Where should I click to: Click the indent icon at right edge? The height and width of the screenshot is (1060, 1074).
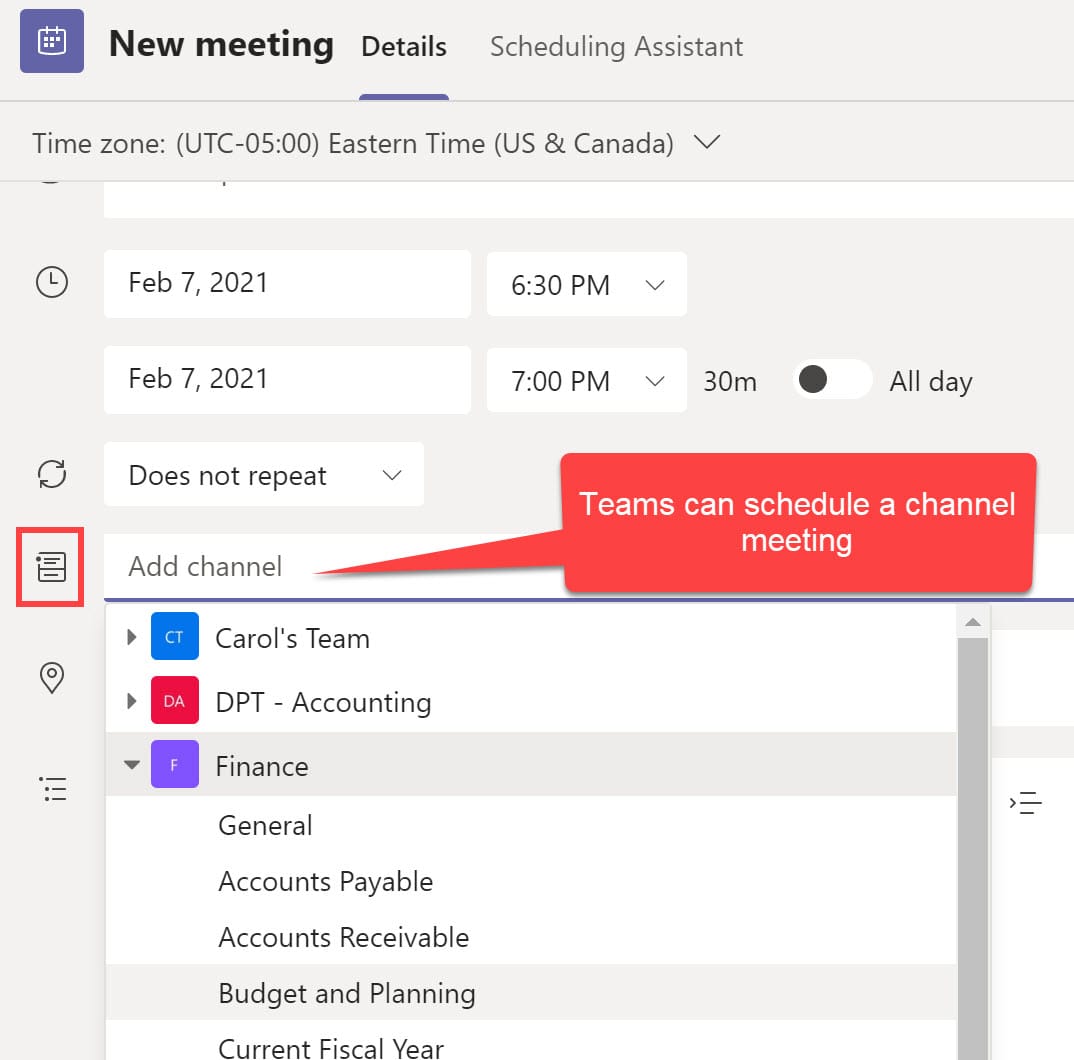[x=1026, y=802]
